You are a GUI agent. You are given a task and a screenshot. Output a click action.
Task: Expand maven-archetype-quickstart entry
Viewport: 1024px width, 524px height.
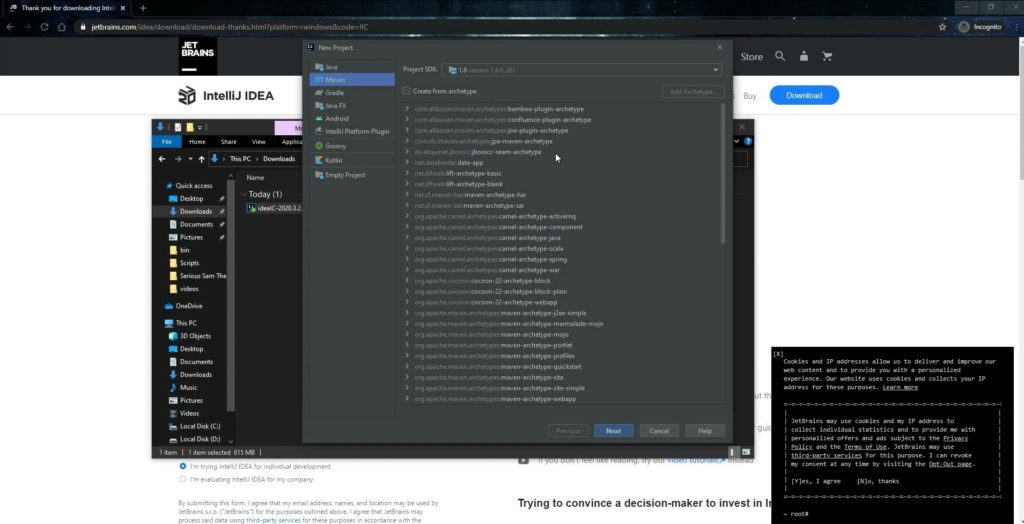pos(407,367)
